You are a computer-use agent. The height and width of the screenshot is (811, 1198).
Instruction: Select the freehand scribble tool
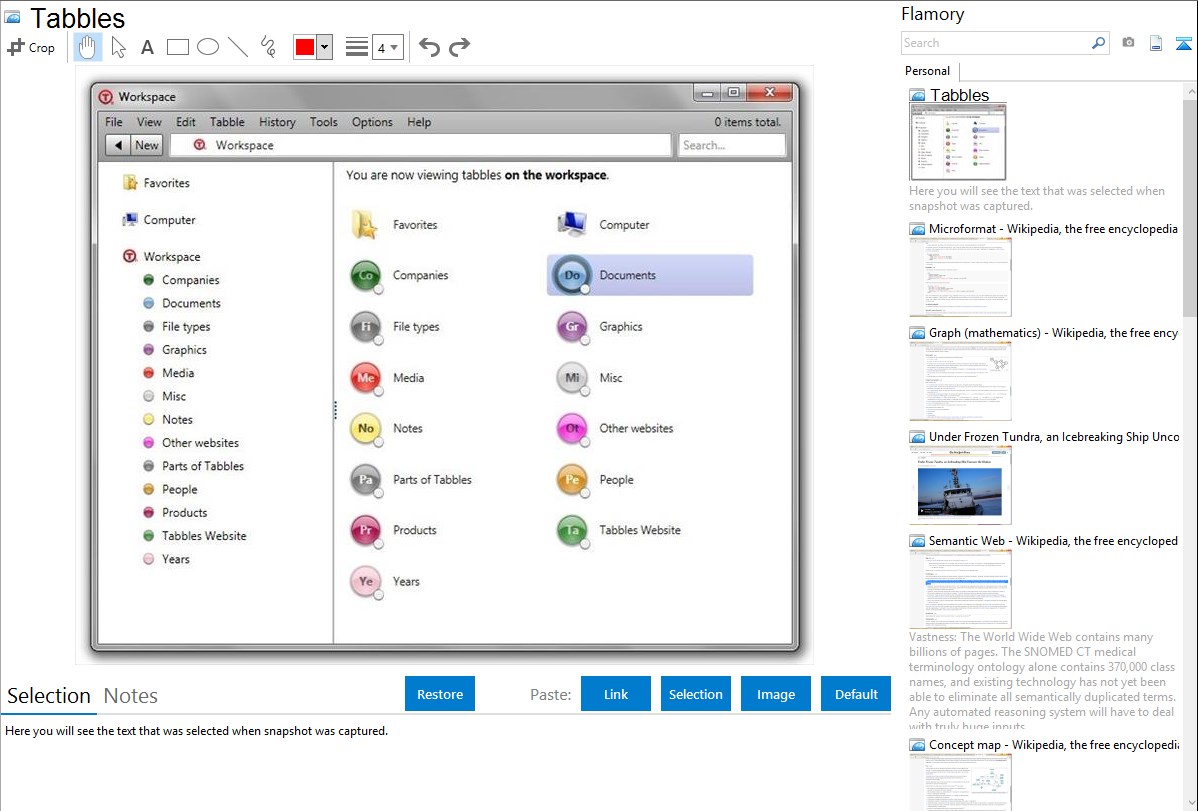[268, 47]
